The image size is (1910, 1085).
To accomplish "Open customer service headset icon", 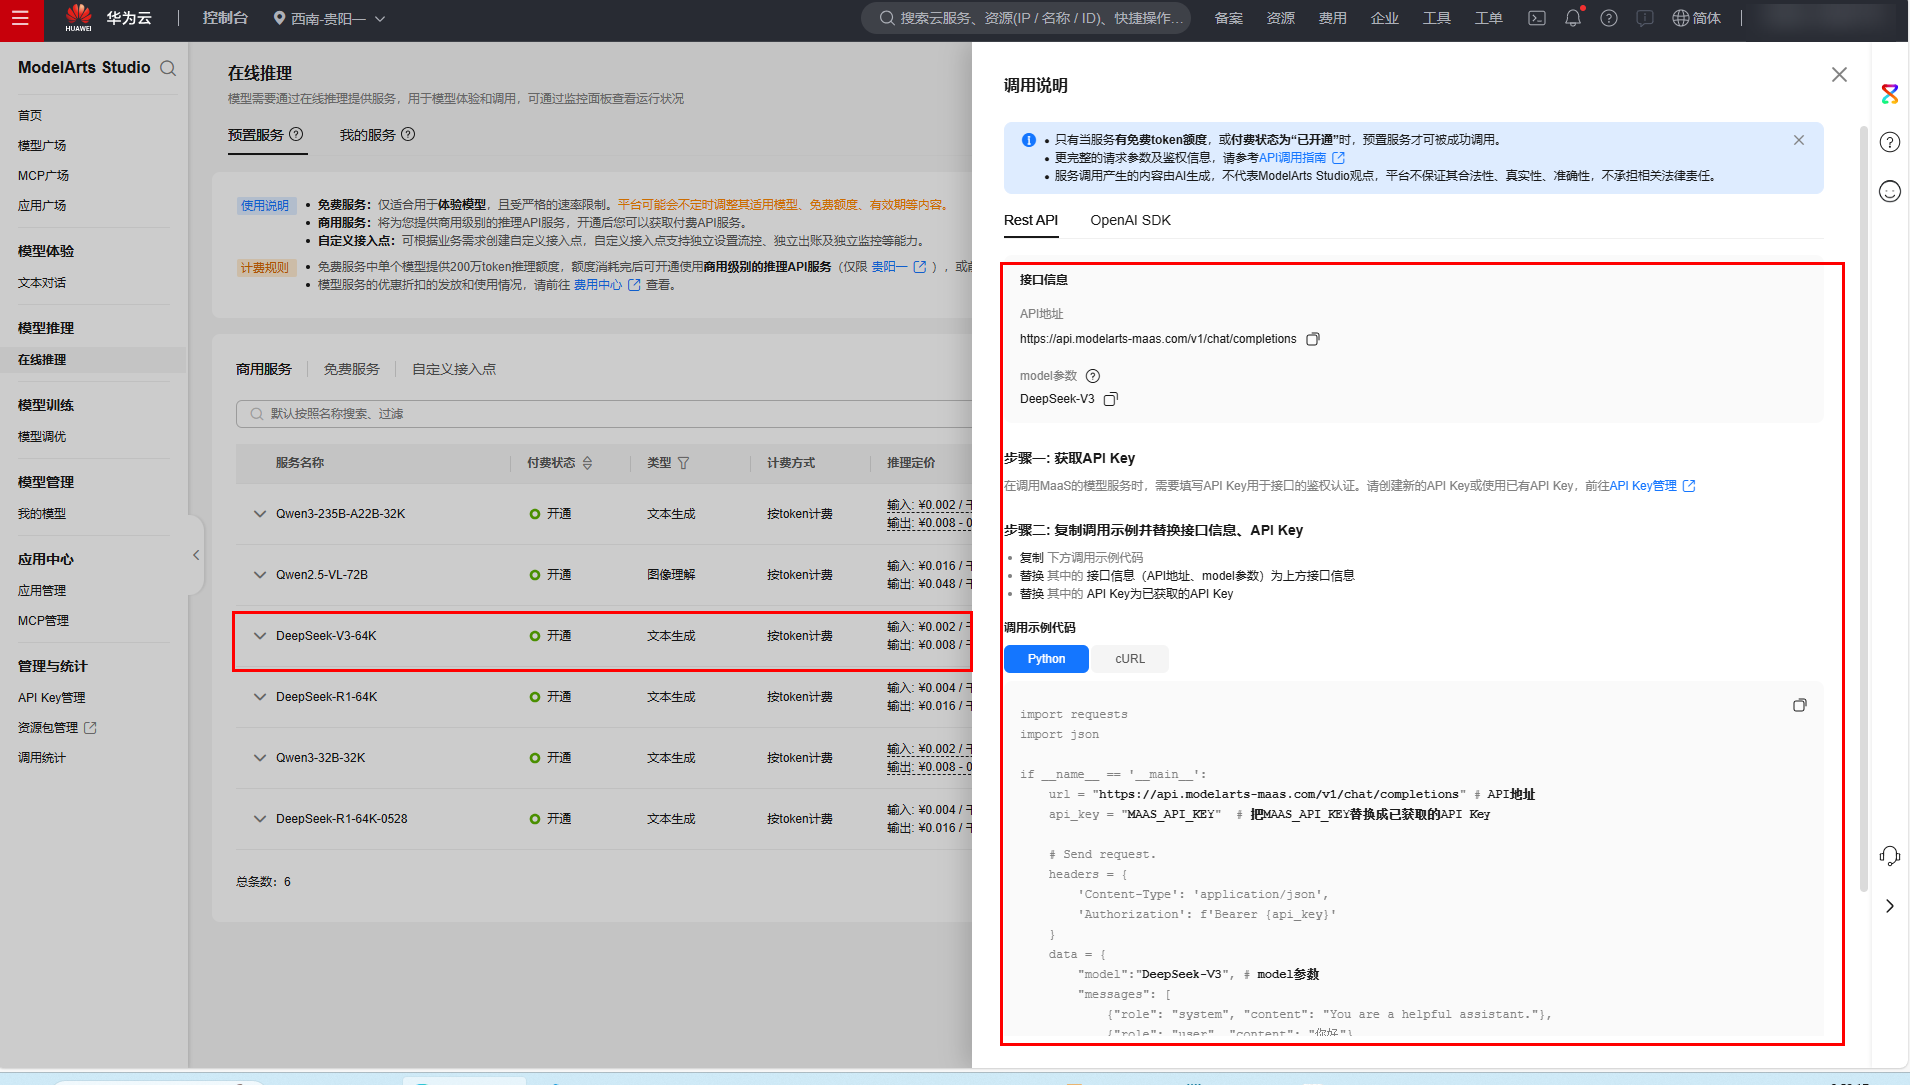I will (x=1889, y=856).
